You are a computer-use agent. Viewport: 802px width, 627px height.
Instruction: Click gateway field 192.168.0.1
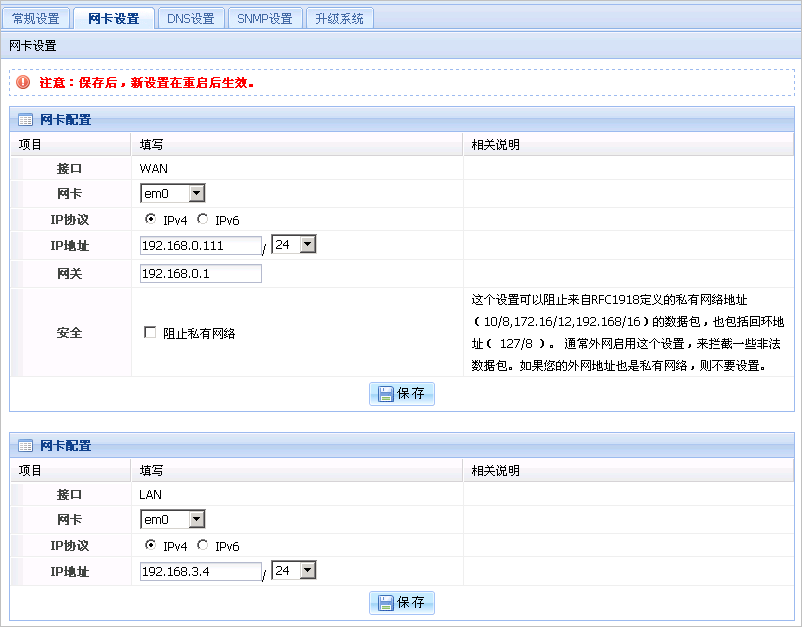coord(201,274)
